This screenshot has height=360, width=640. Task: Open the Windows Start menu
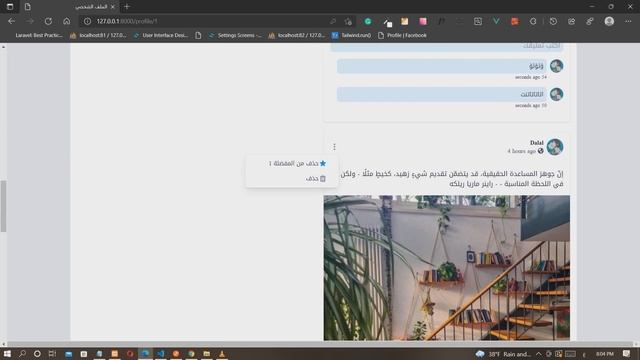[7, 354]
